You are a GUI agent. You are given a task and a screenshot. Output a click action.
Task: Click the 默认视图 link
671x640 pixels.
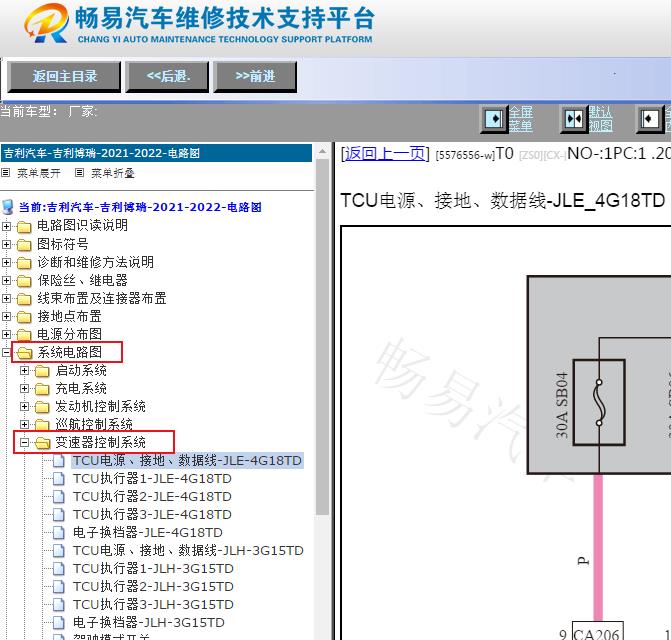point(600,119)
